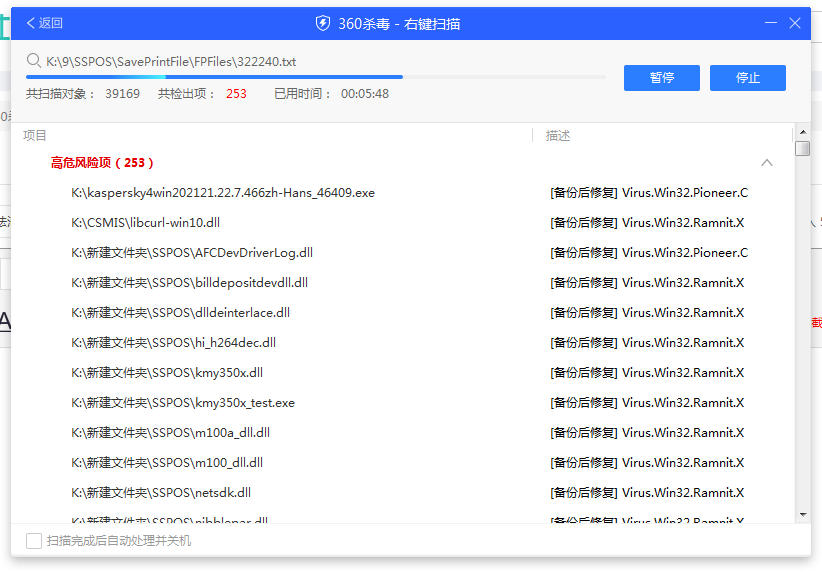Click the scan progress bar

tap(315, 76)
